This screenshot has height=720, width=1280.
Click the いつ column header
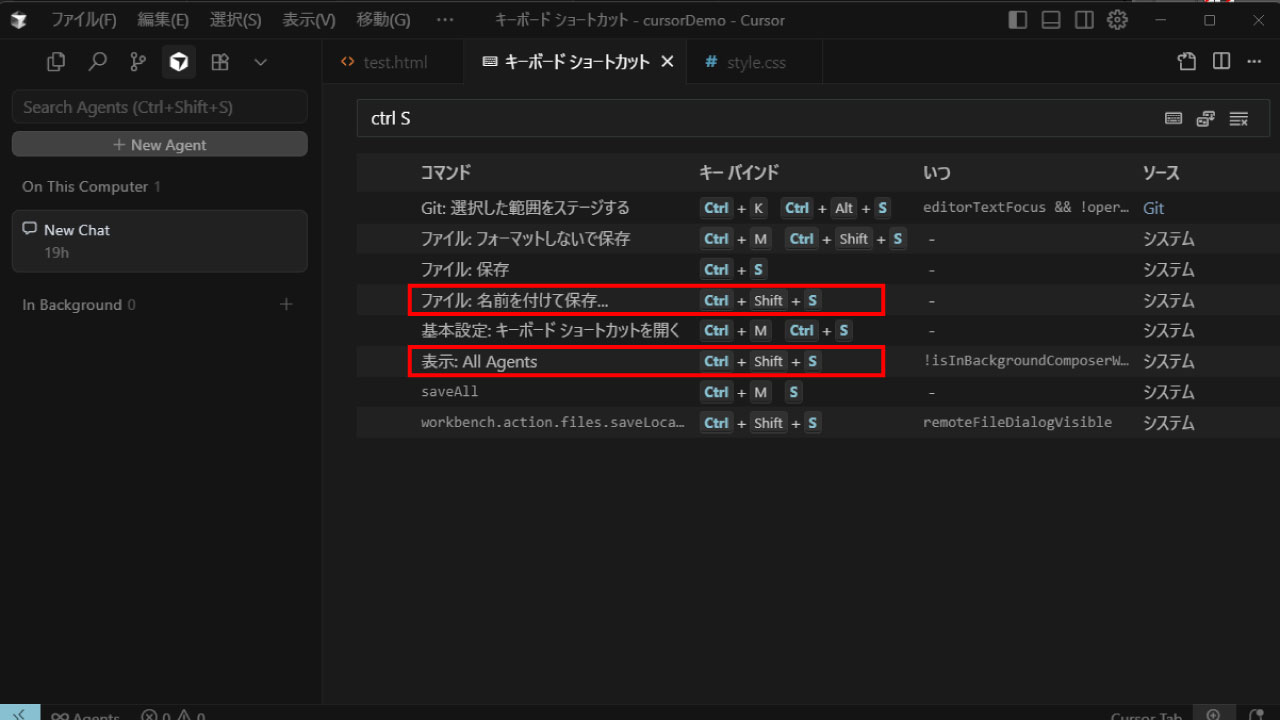click(936, 173)
